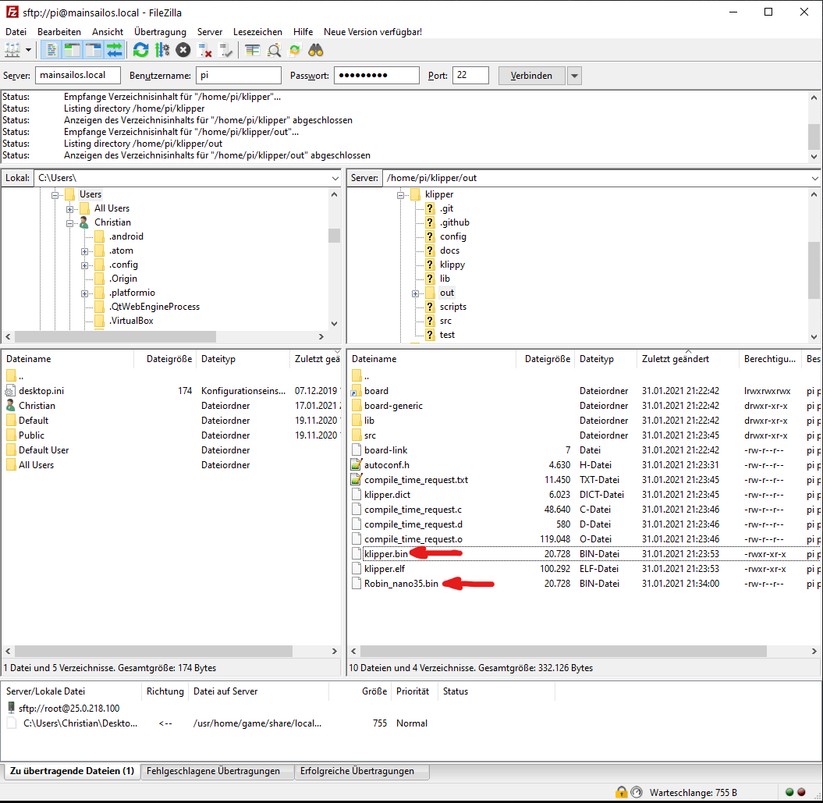Viewport: 823px width, 803px height.
Task: Click the process transfer queue icon
Action: pyautogui.click(x=162, y=50)
